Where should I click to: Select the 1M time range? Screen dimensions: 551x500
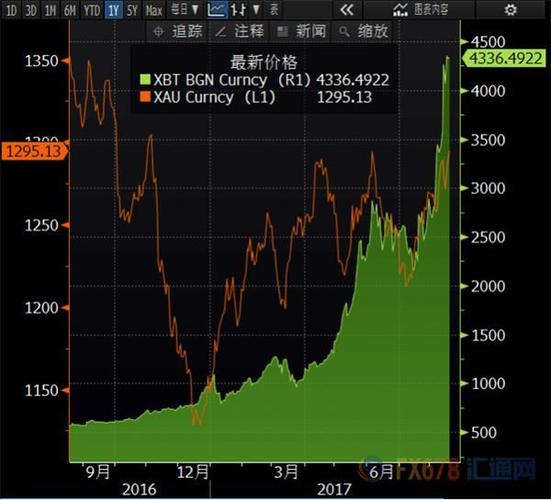click(50, 11)
